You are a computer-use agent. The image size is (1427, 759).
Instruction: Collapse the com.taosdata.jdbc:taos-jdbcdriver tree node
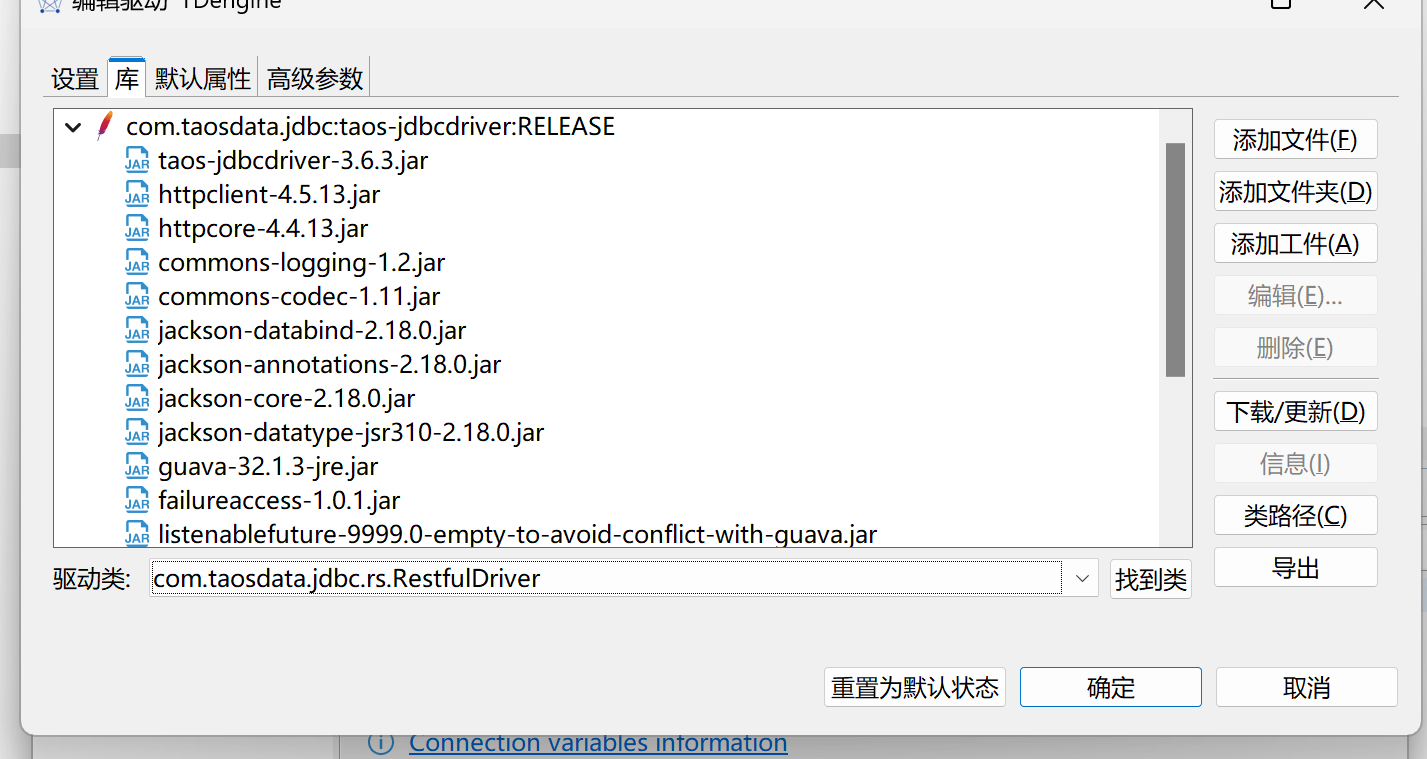73,127
